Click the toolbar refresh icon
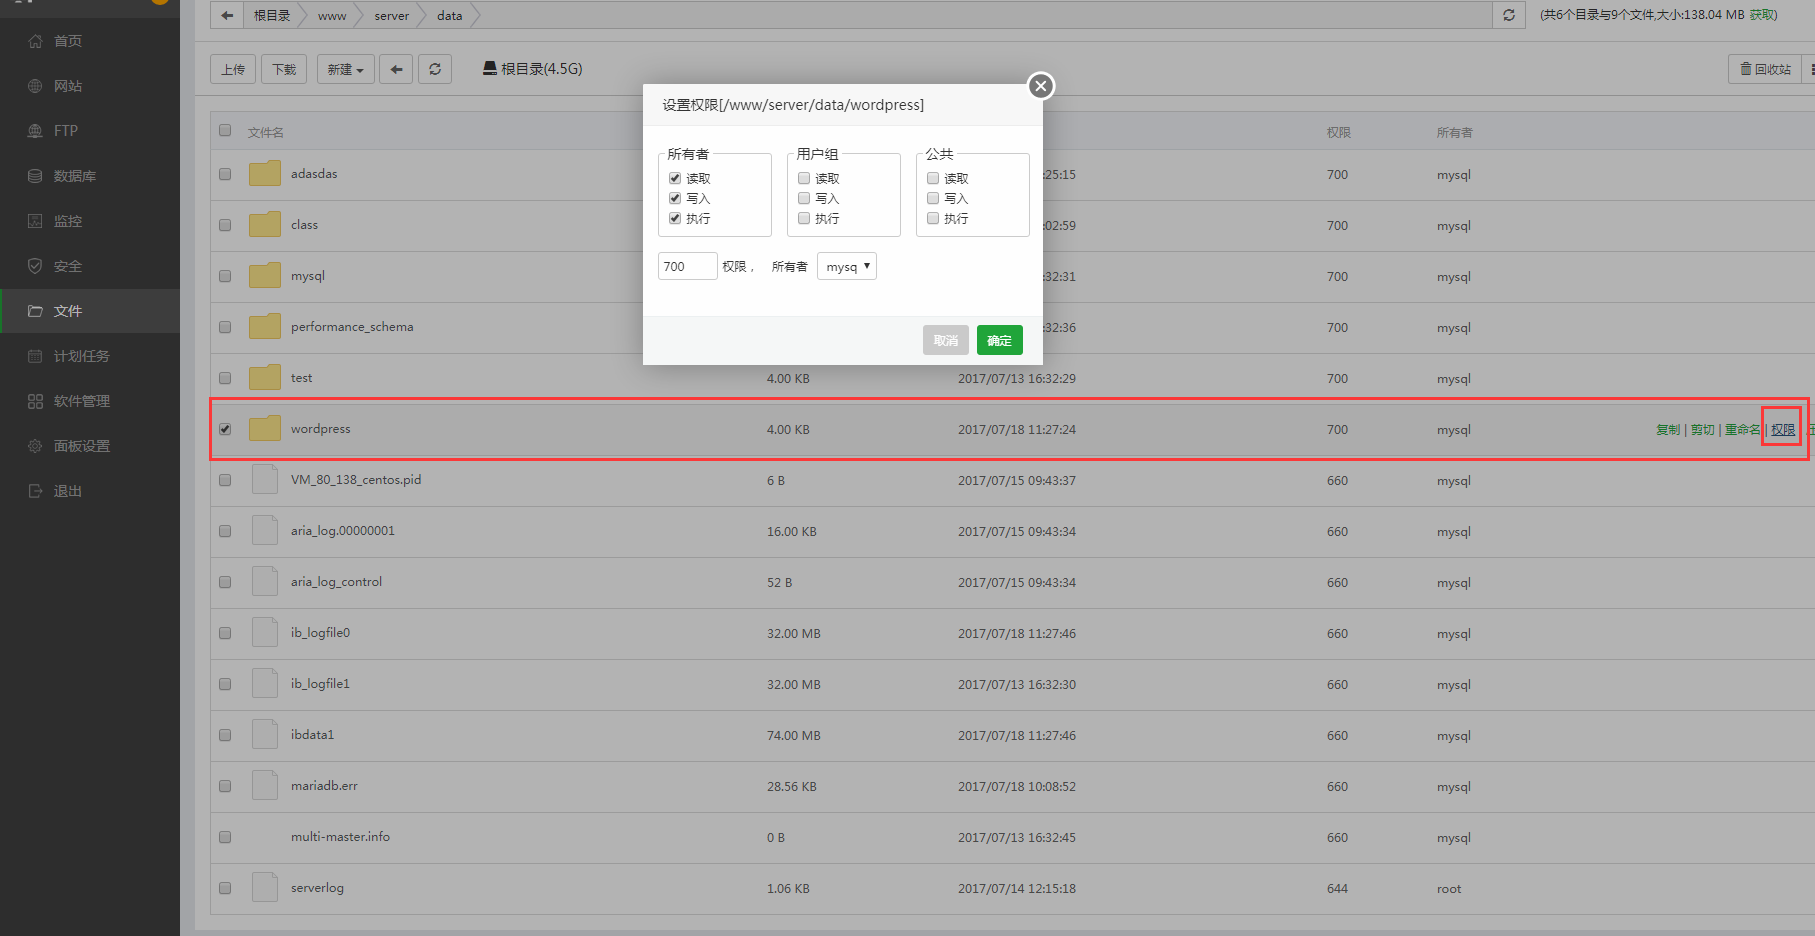Image resolution: width=1815 pixels, height=936 pixels. pos(435,69)
